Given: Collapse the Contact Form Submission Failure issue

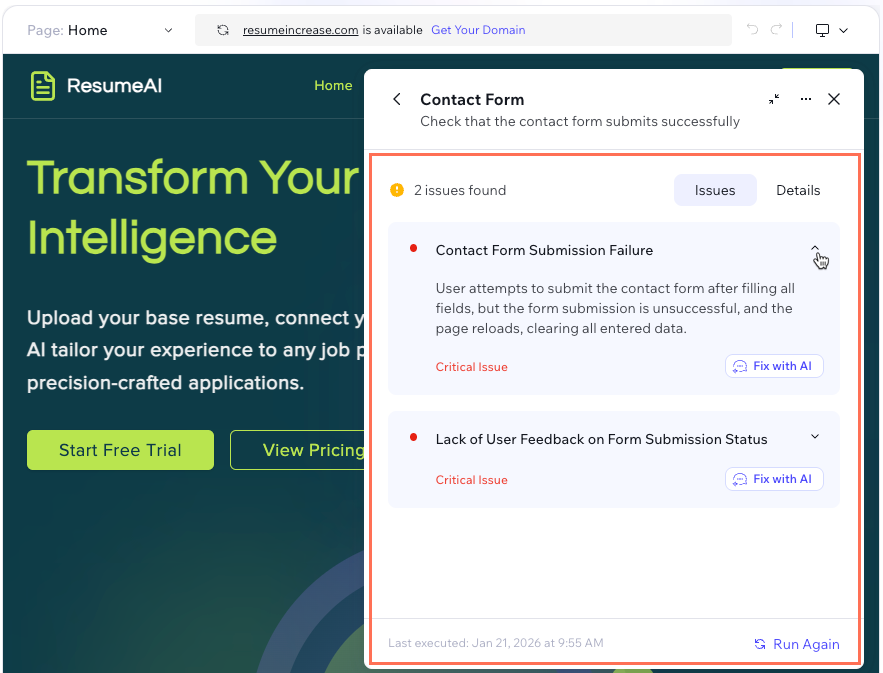Looking at the screenshot, I should pyautogui.click(x=815, y=249).
